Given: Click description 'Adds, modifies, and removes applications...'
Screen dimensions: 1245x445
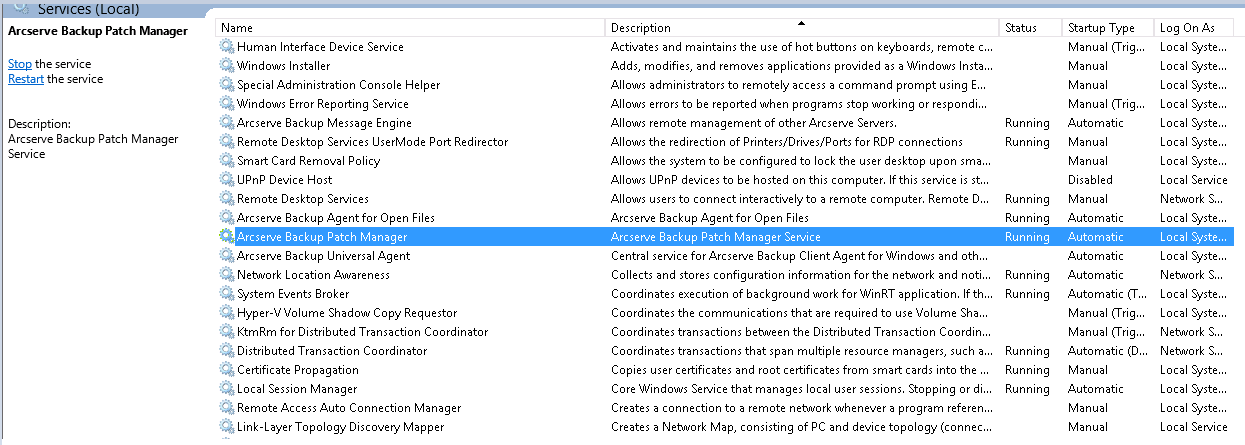Looking at the screenshot, I should coord(802,66).
